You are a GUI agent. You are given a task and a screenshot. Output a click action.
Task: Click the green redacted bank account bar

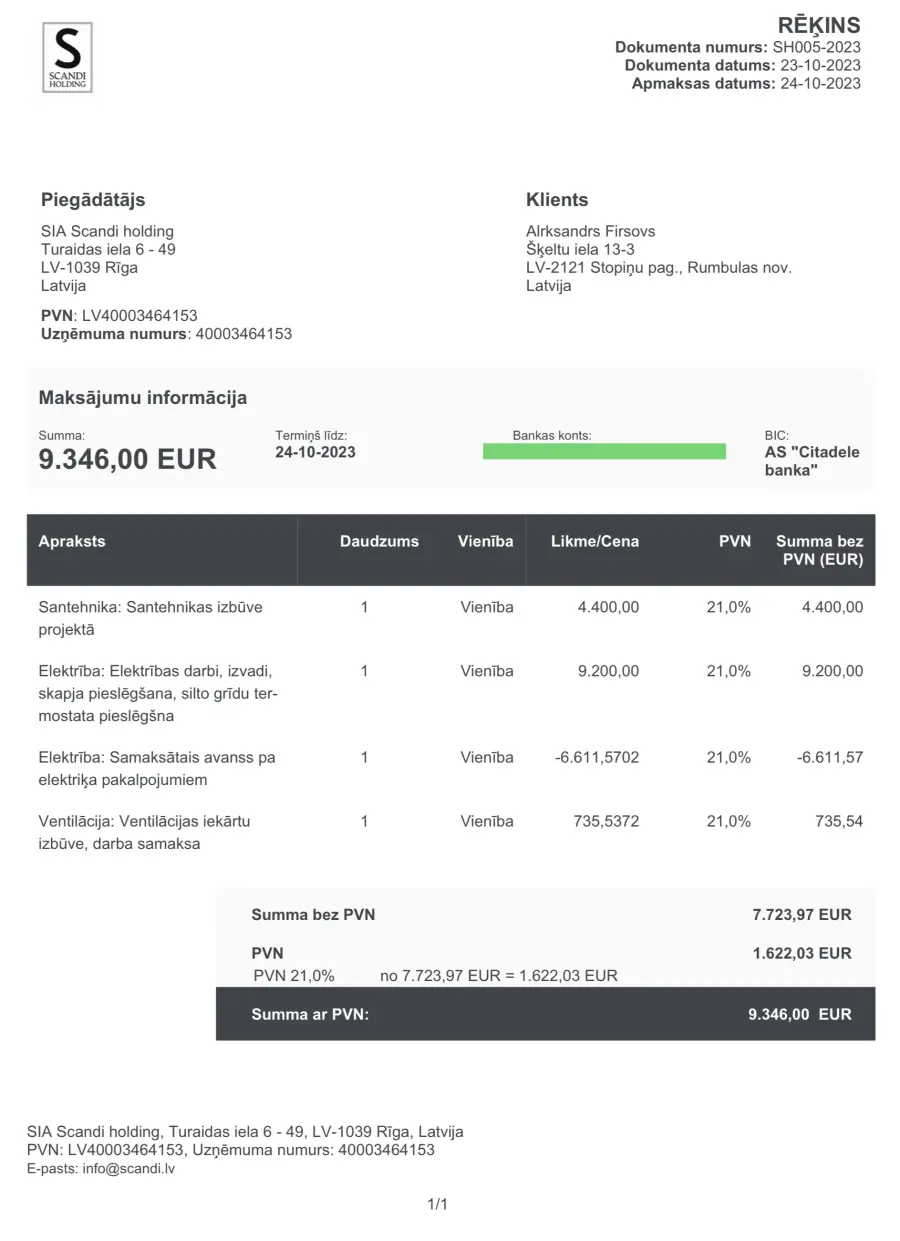pyautogui.click(x=604, y=452)
